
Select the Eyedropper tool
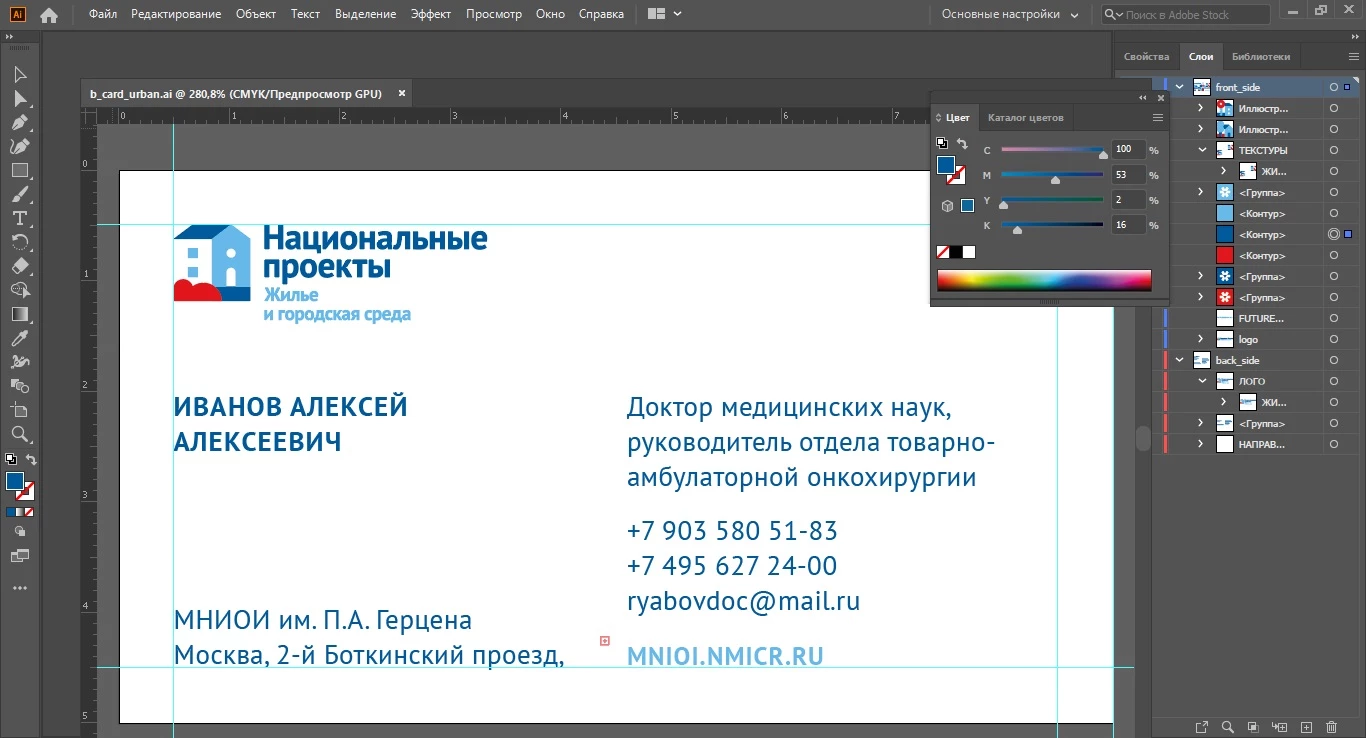[x=19, y=338]
